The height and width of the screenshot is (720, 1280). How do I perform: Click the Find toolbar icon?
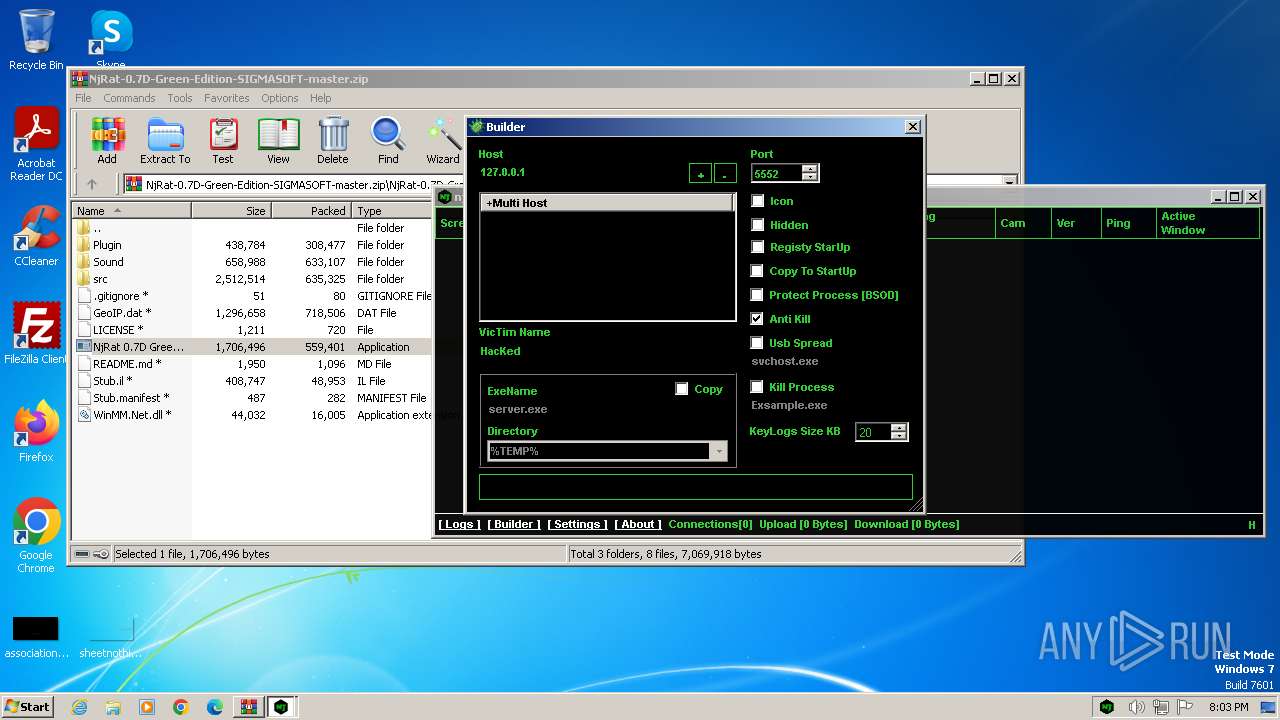[388, 141]
